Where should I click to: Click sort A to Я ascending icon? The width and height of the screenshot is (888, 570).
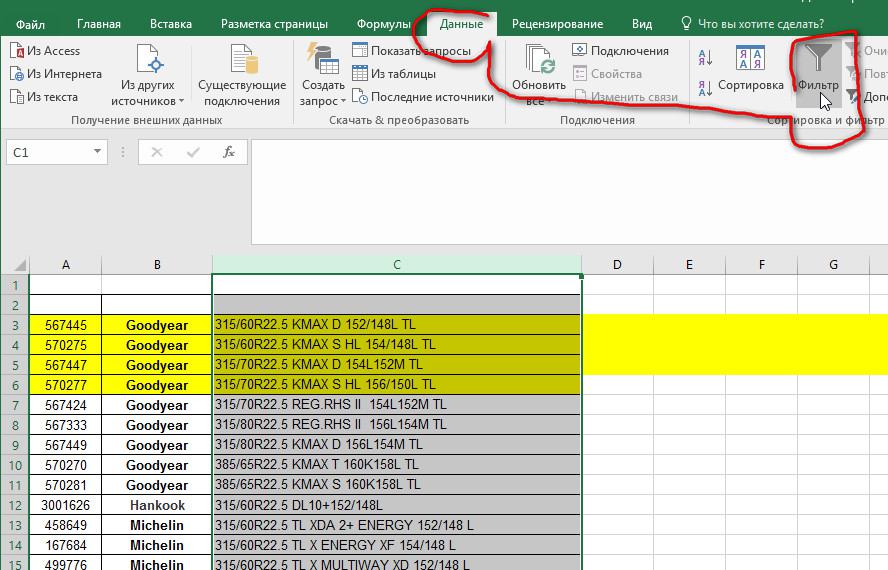click(x=705, y=57)
